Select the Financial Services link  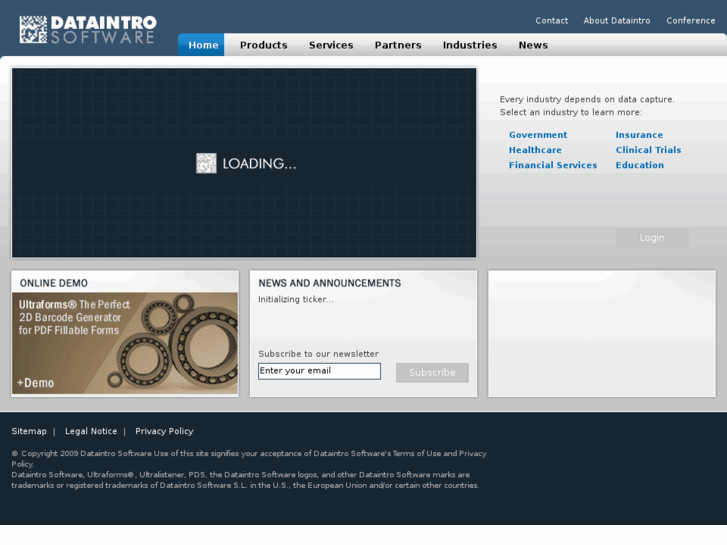(553, 165)
